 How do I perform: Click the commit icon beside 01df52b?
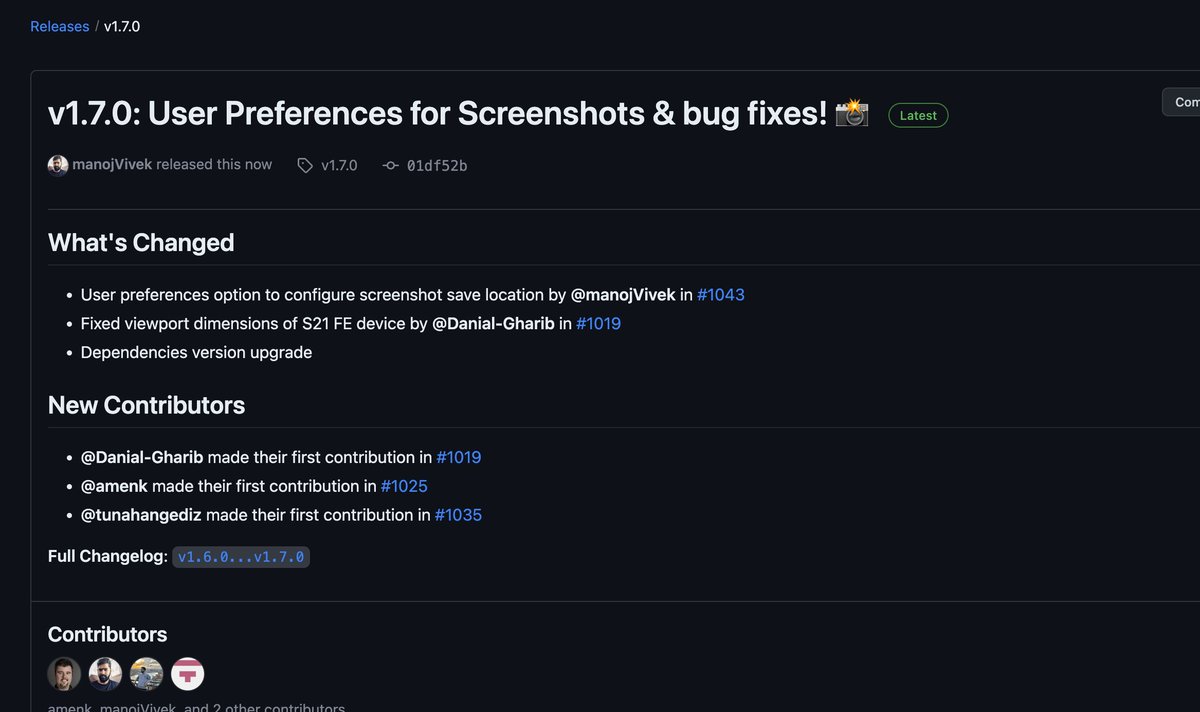391,165
